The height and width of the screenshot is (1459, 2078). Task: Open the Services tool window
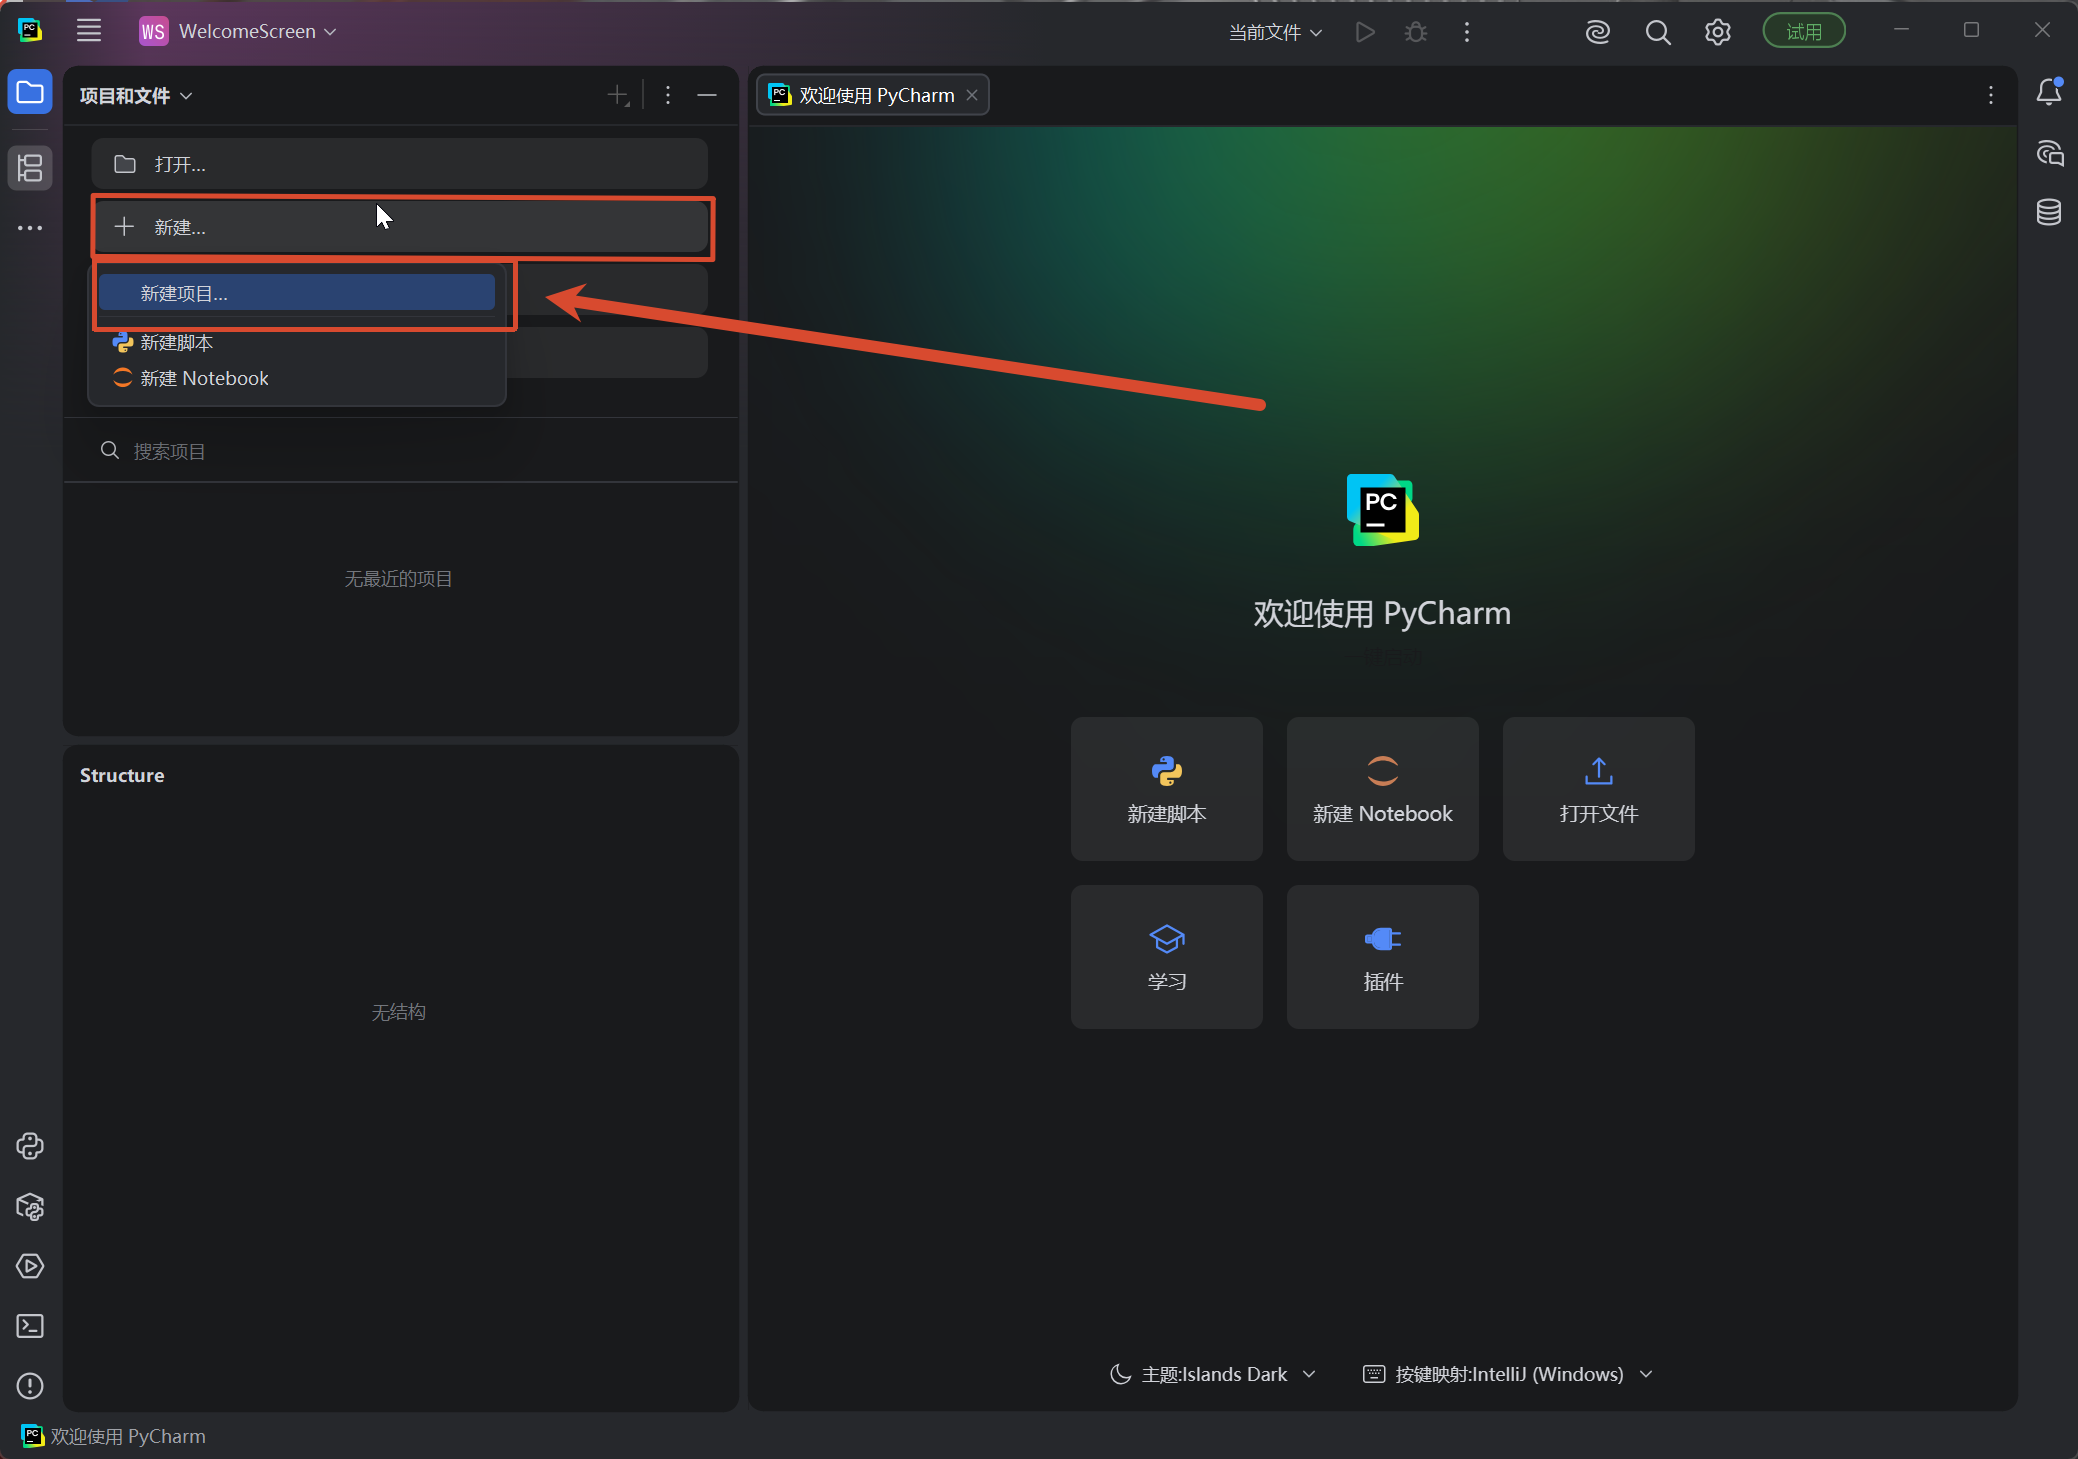[30, 1266]
